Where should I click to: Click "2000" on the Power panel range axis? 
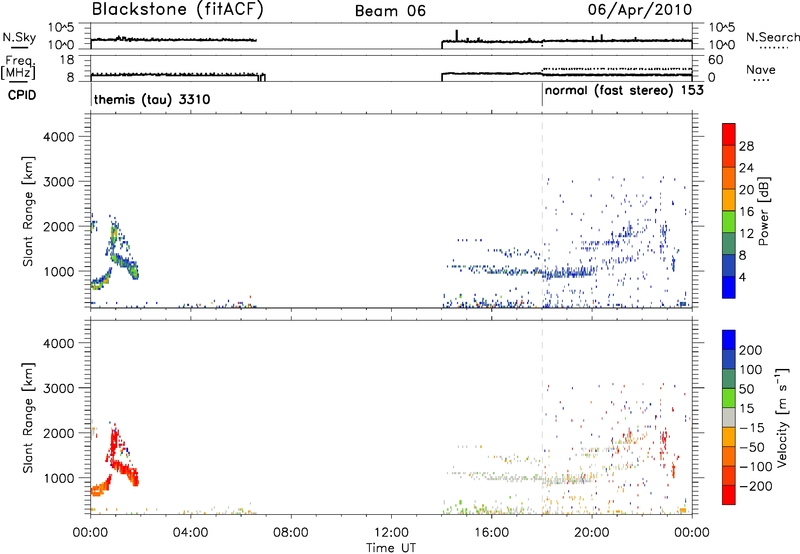[59, 226]
